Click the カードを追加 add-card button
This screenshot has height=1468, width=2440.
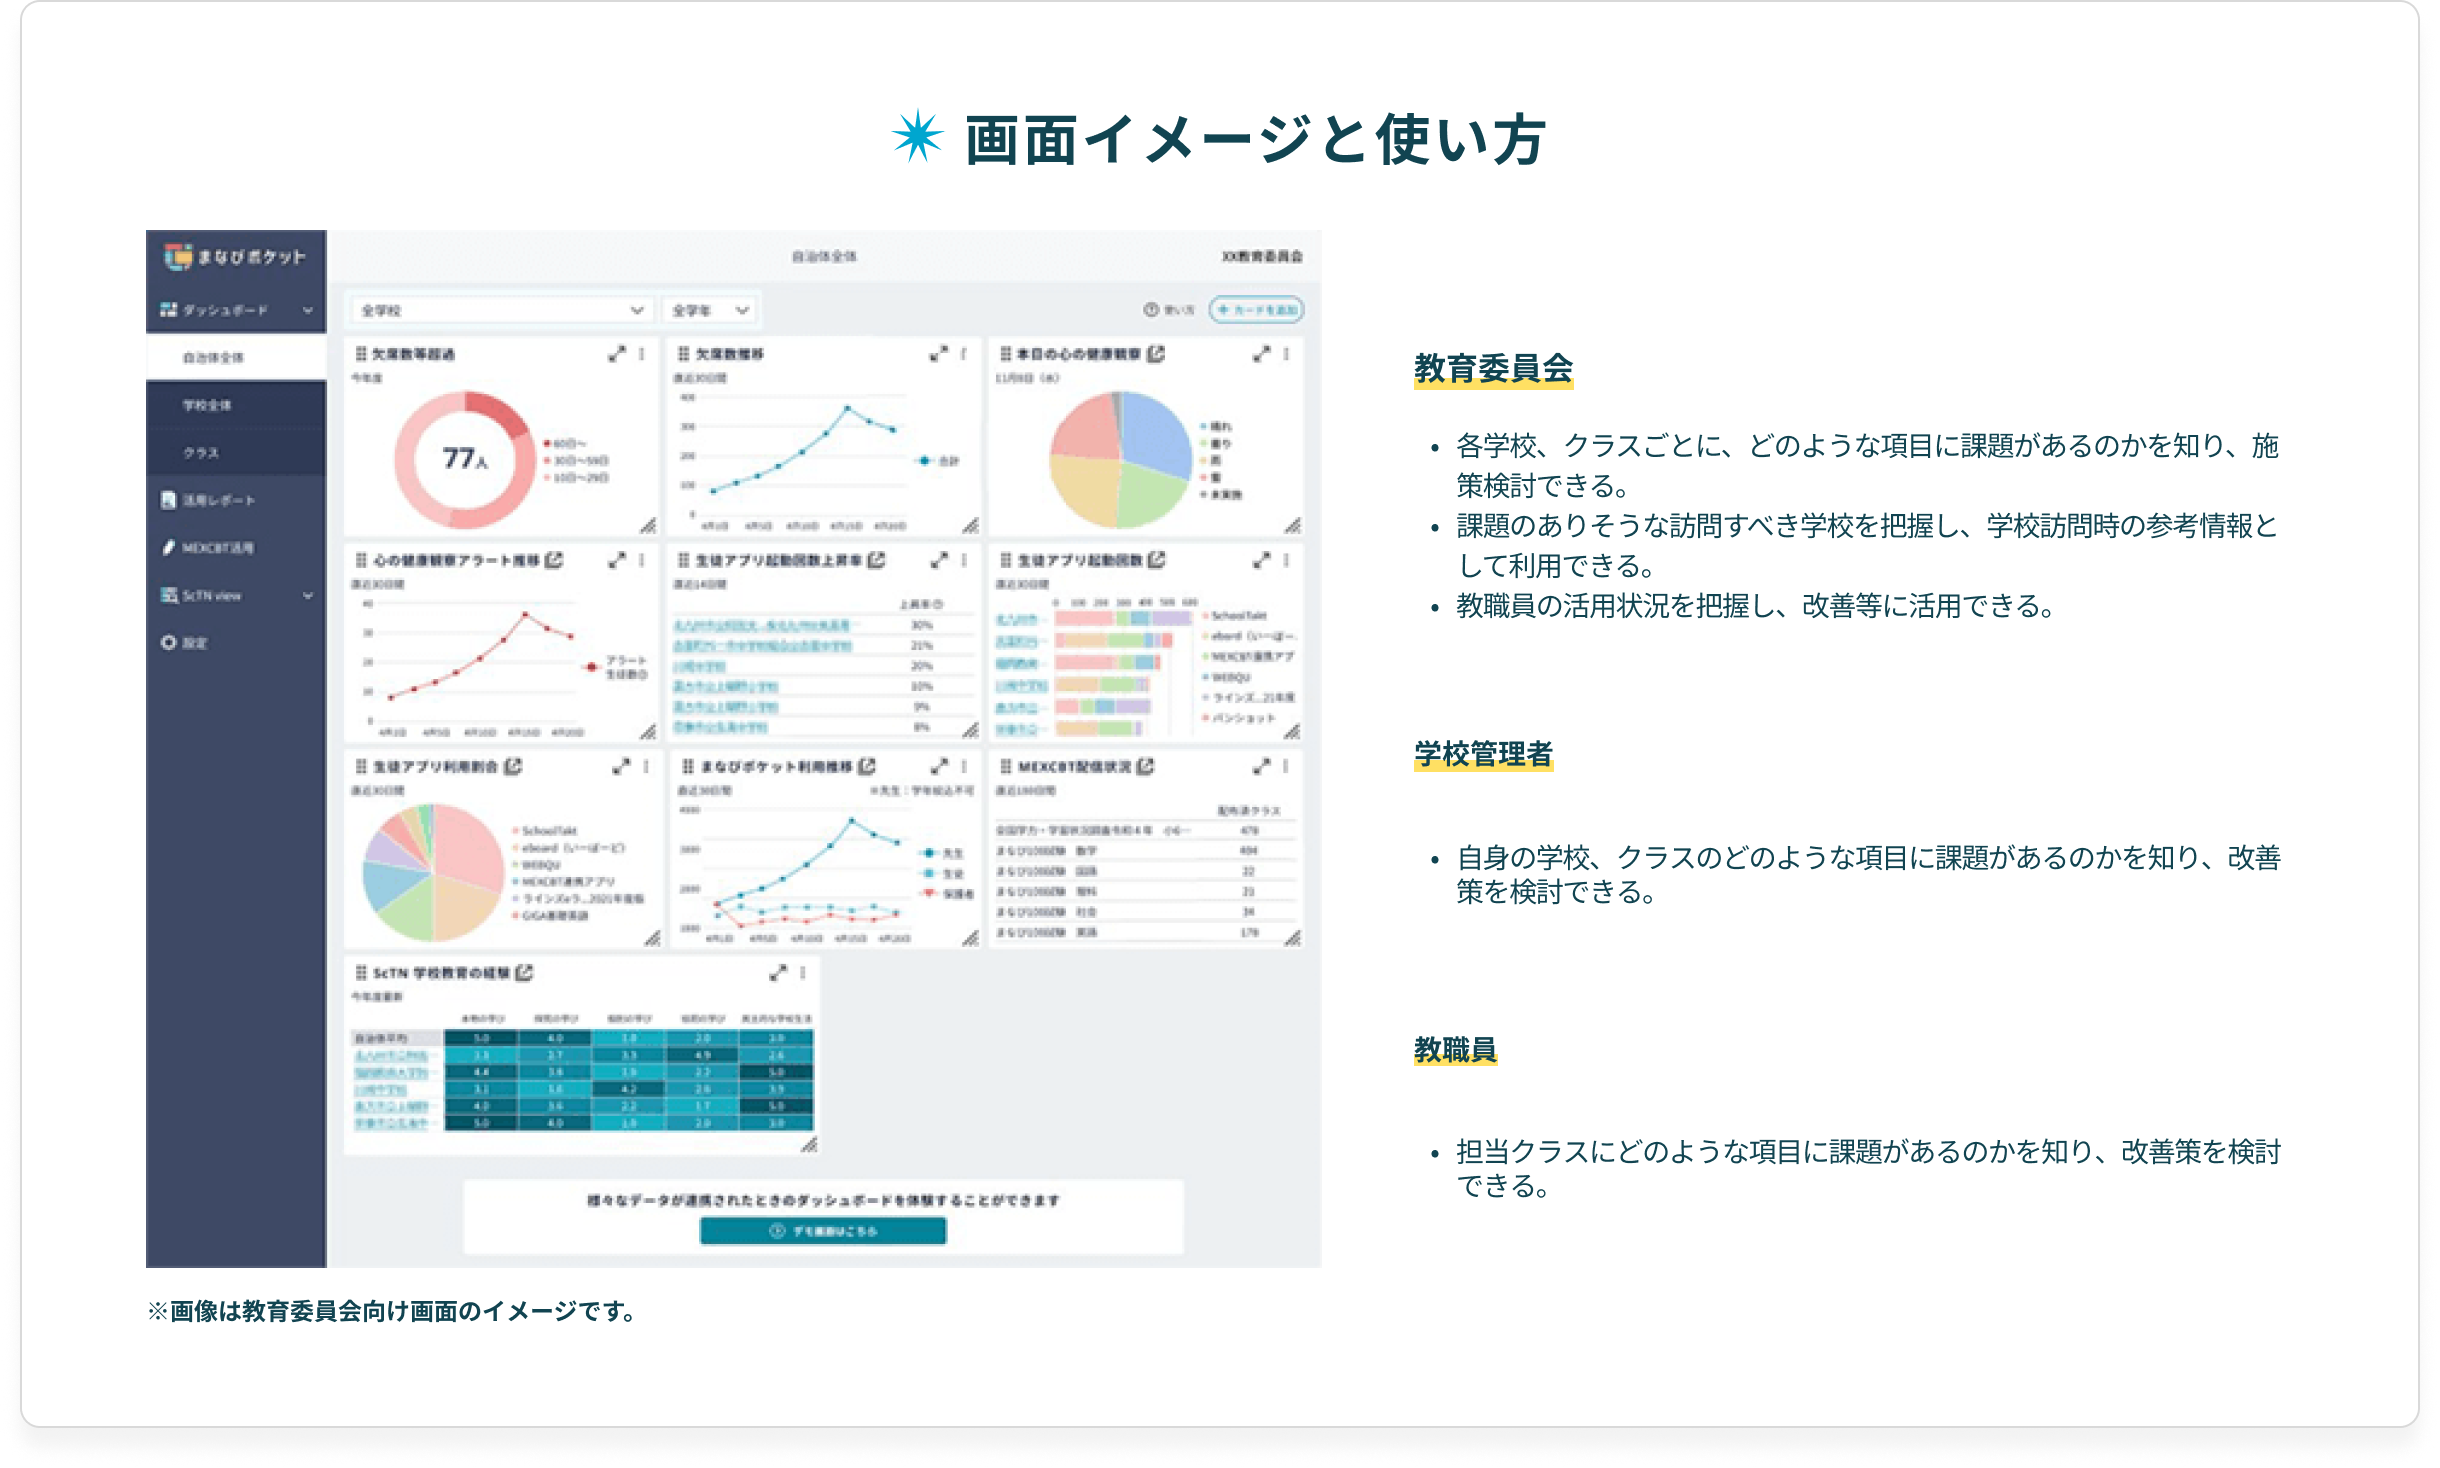[x=1256, y=310]
